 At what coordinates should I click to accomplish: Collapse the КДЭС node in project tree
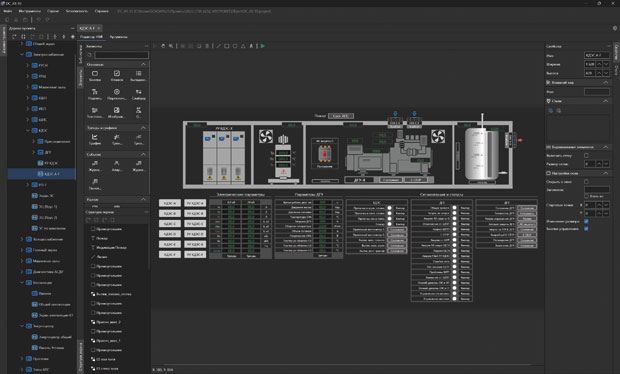coord(28,130)
